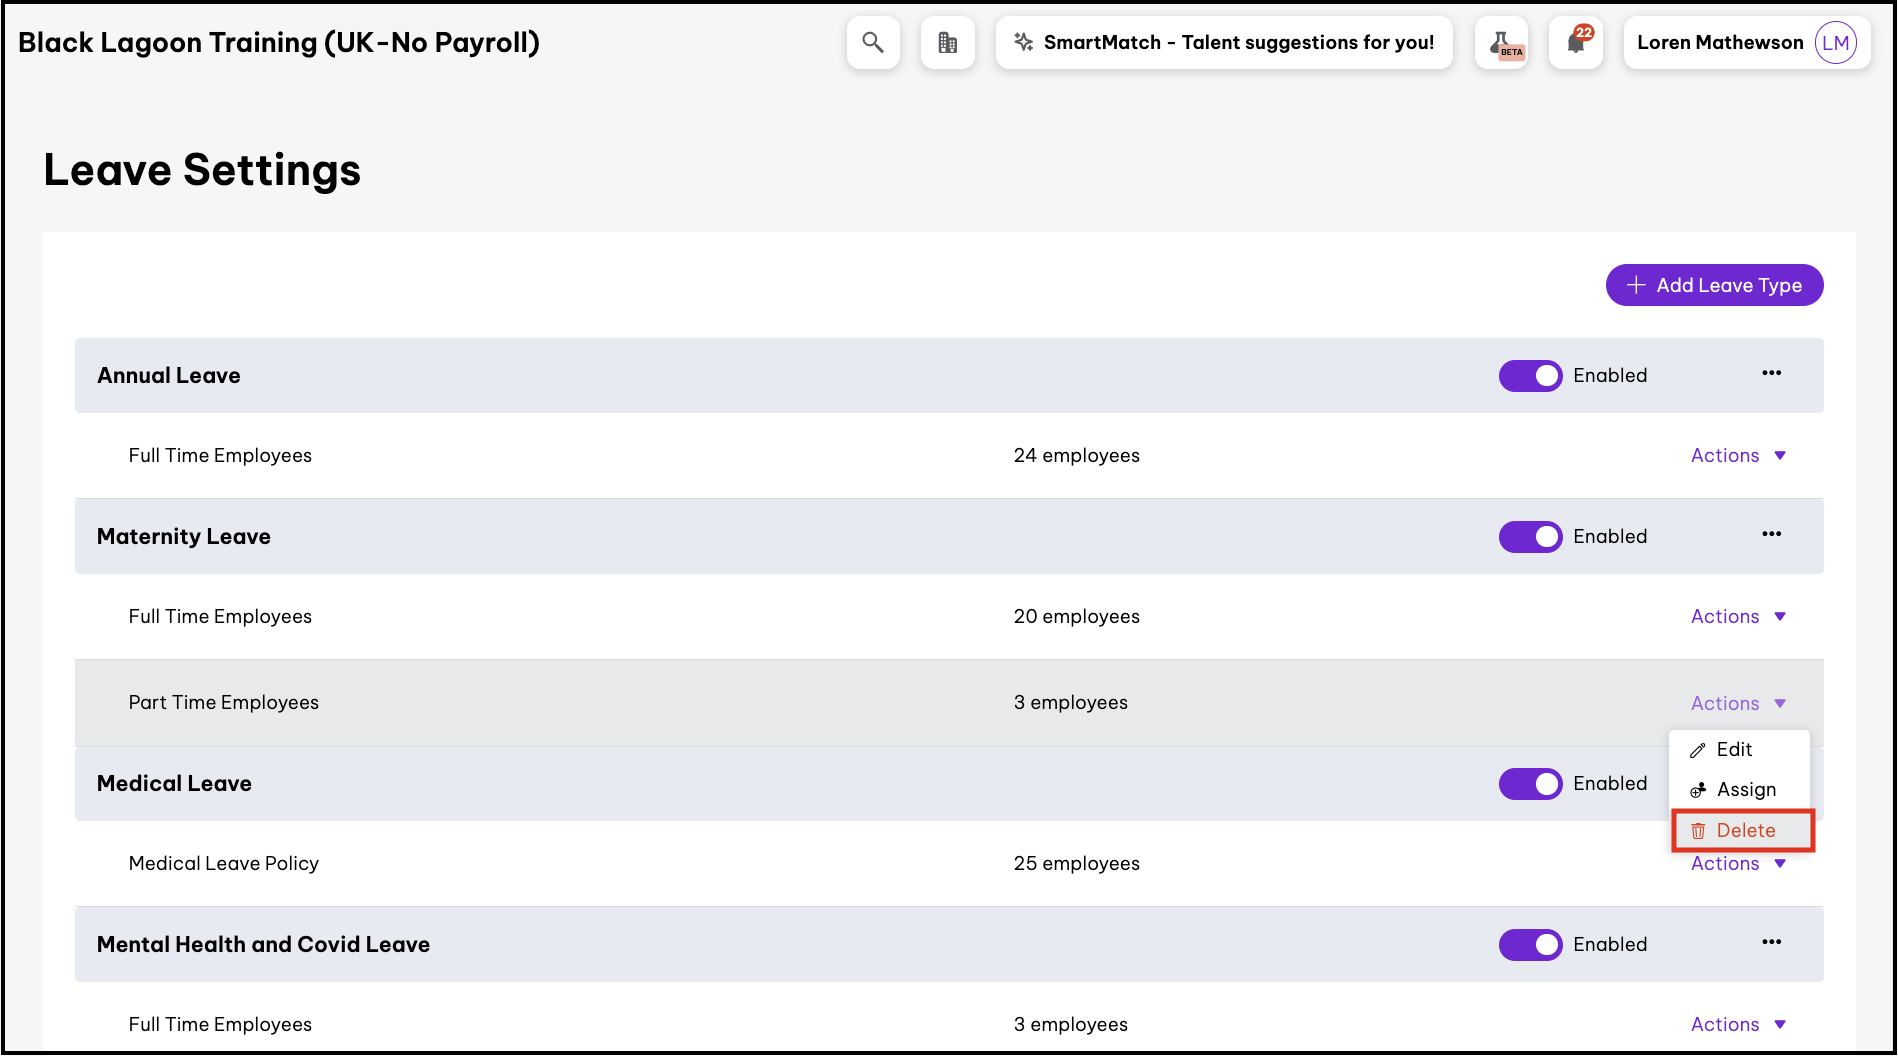The width and height of the screenshot is (1898, 1056).
Task: Collapse Actions dropdown for Part Time Employees
Action: pos(1737,704)
